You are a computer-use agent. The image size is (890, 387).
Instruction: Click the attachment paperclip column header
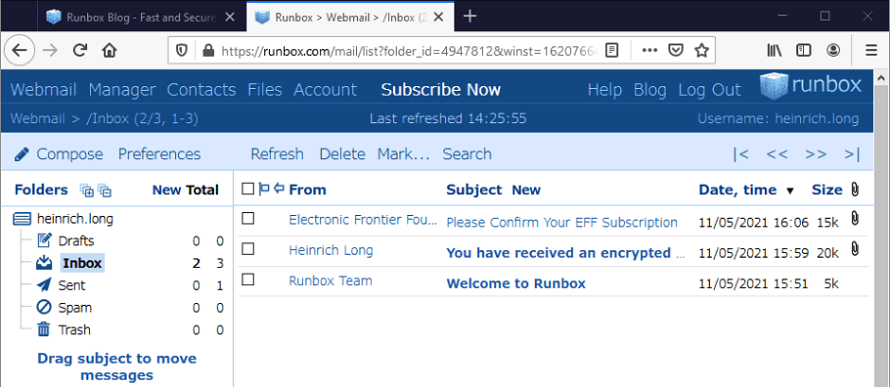(x=855, y=190)
